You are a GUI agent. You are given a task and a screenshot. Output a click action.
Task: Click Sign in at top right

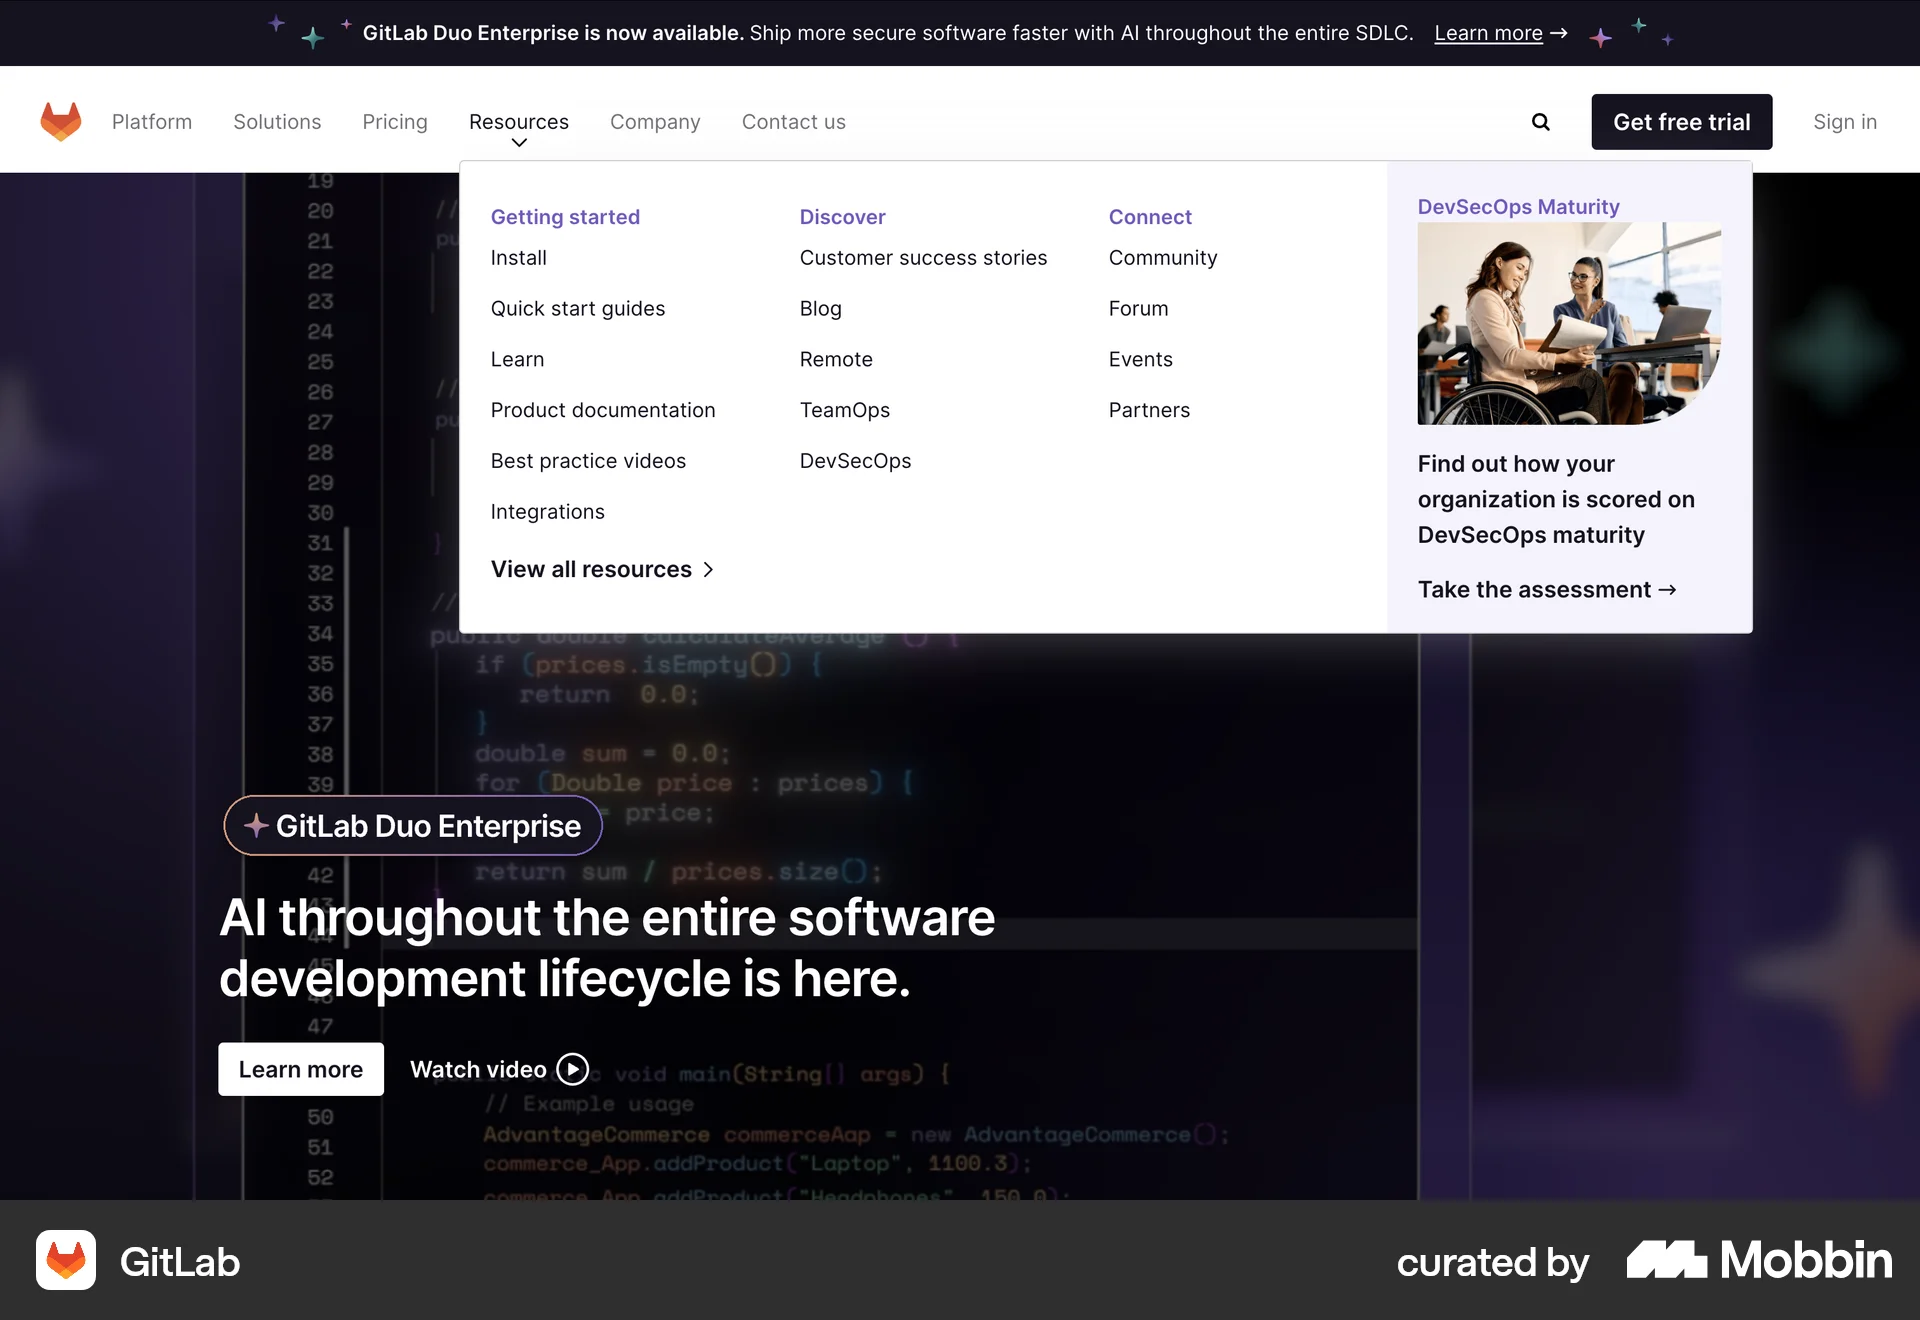point(1844,121)
